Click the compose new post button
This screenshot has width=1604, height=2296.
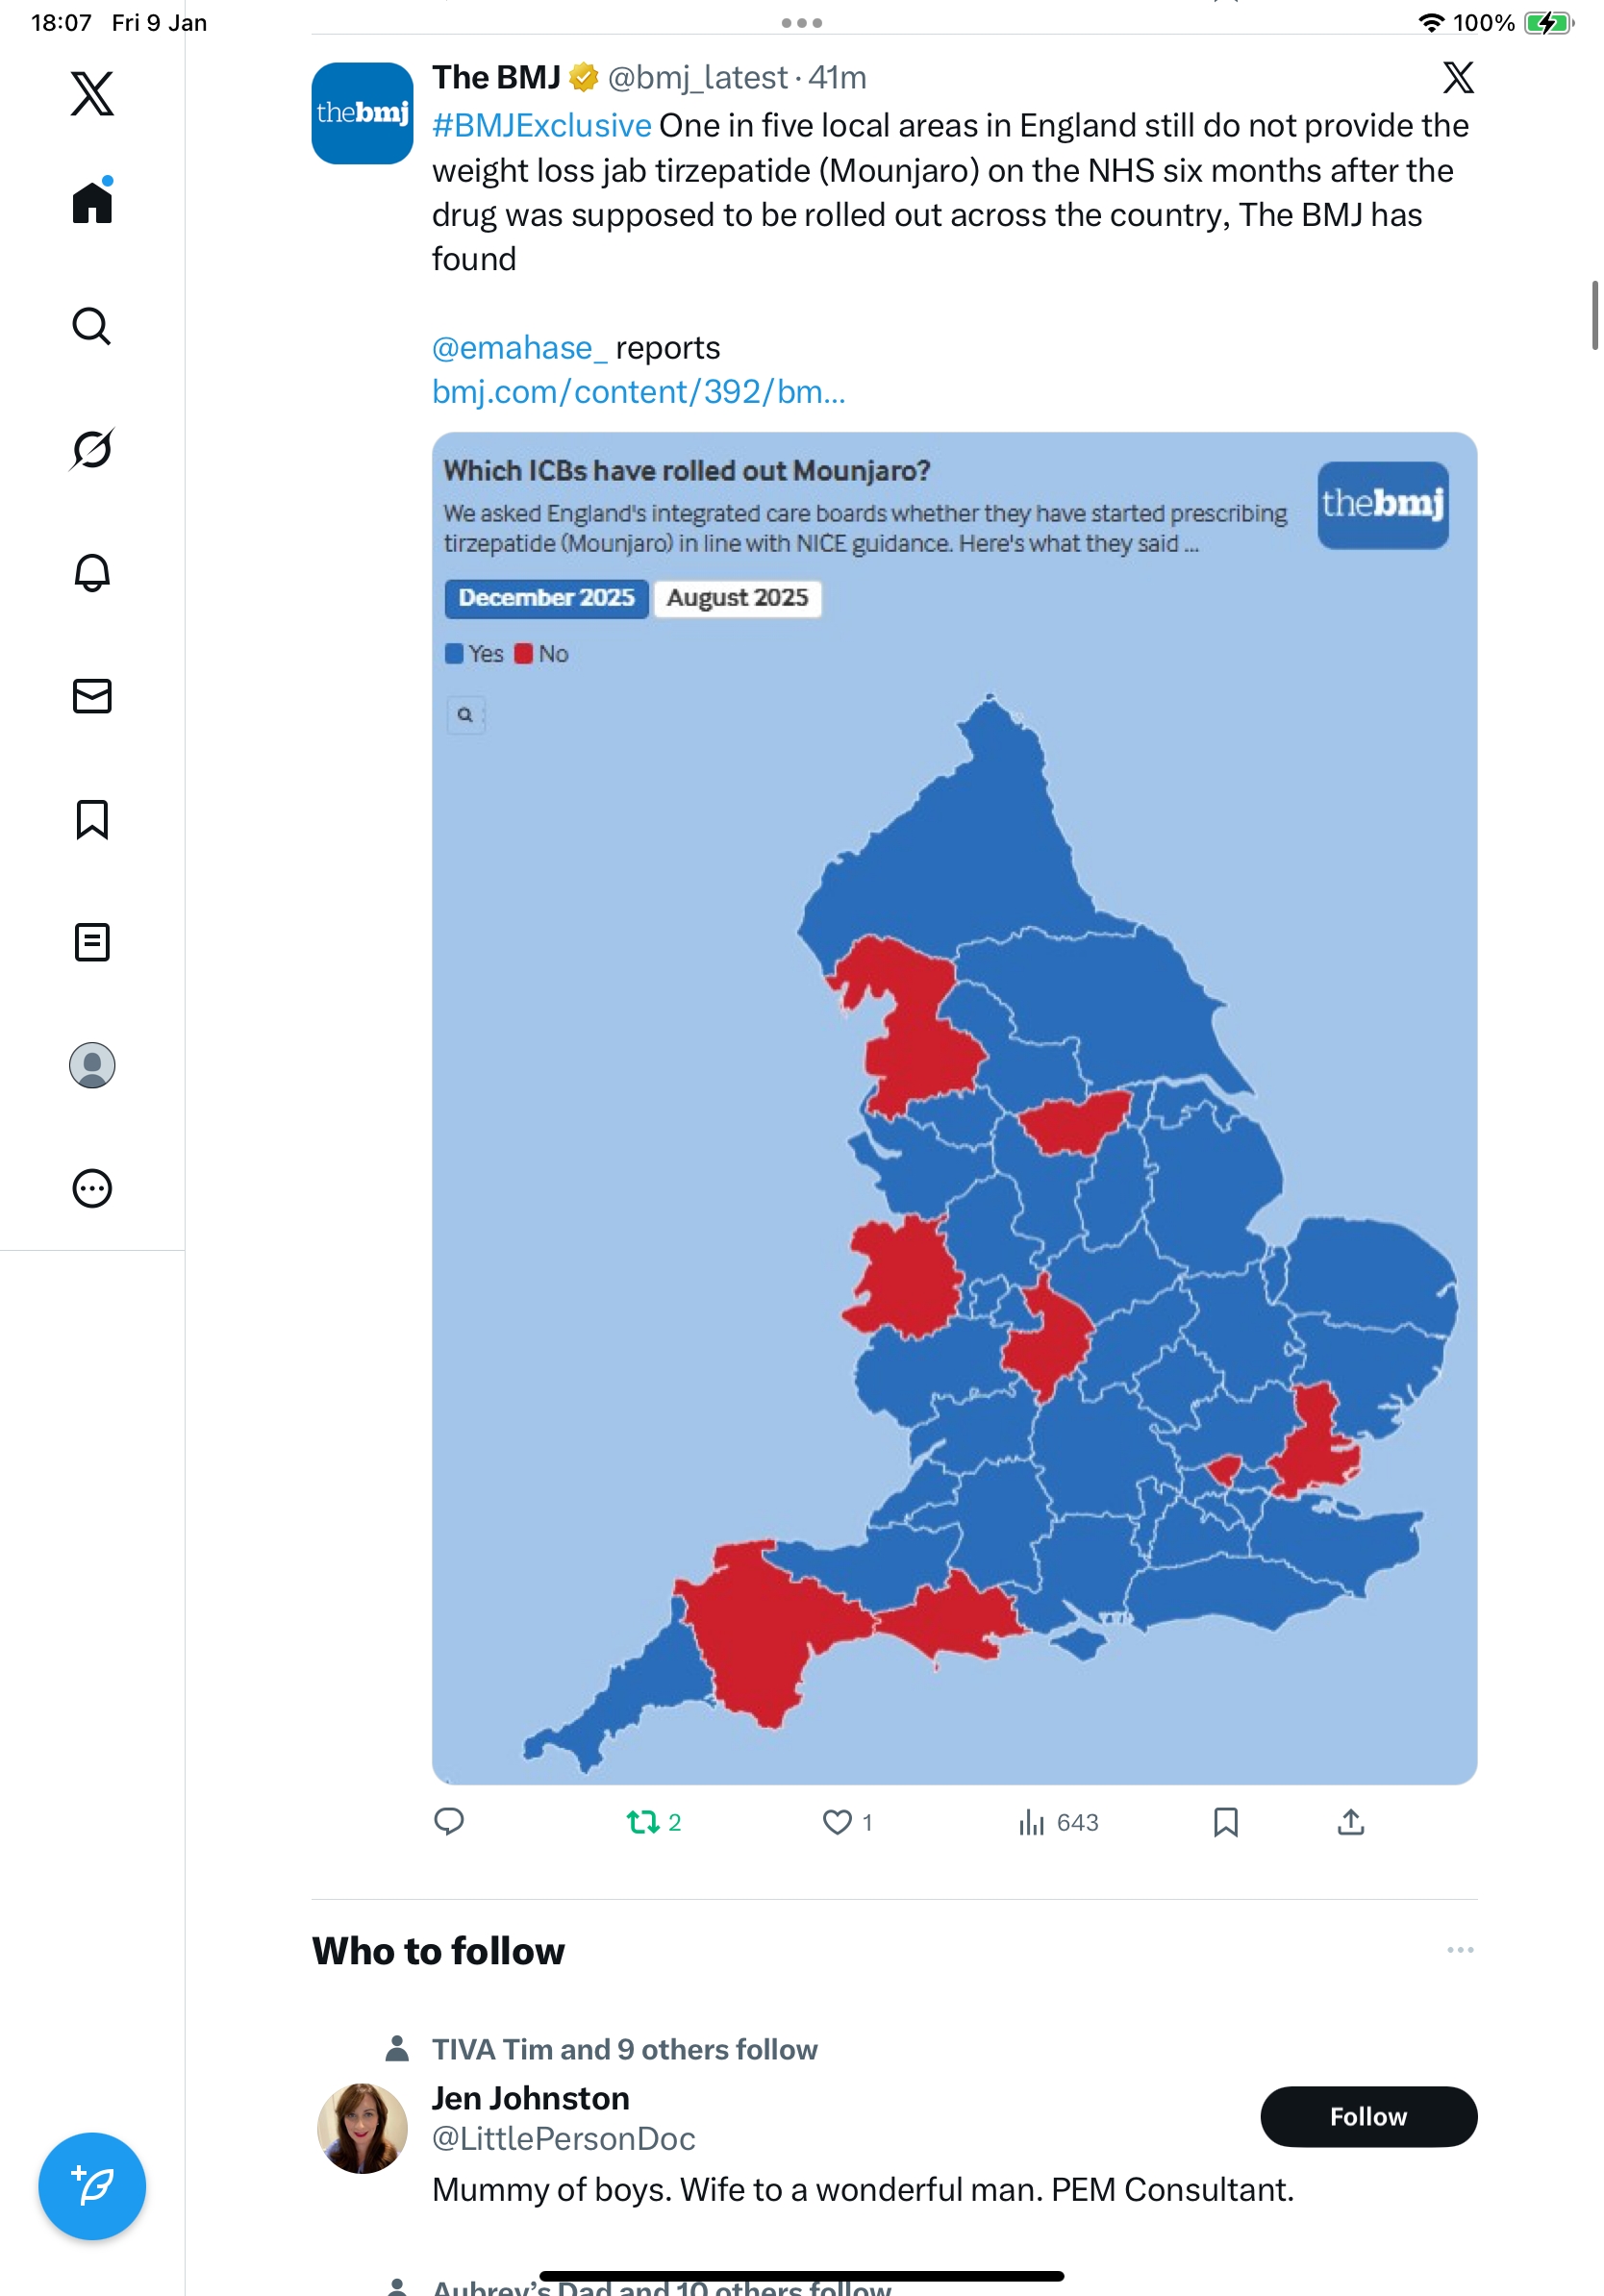point(92,2186)
